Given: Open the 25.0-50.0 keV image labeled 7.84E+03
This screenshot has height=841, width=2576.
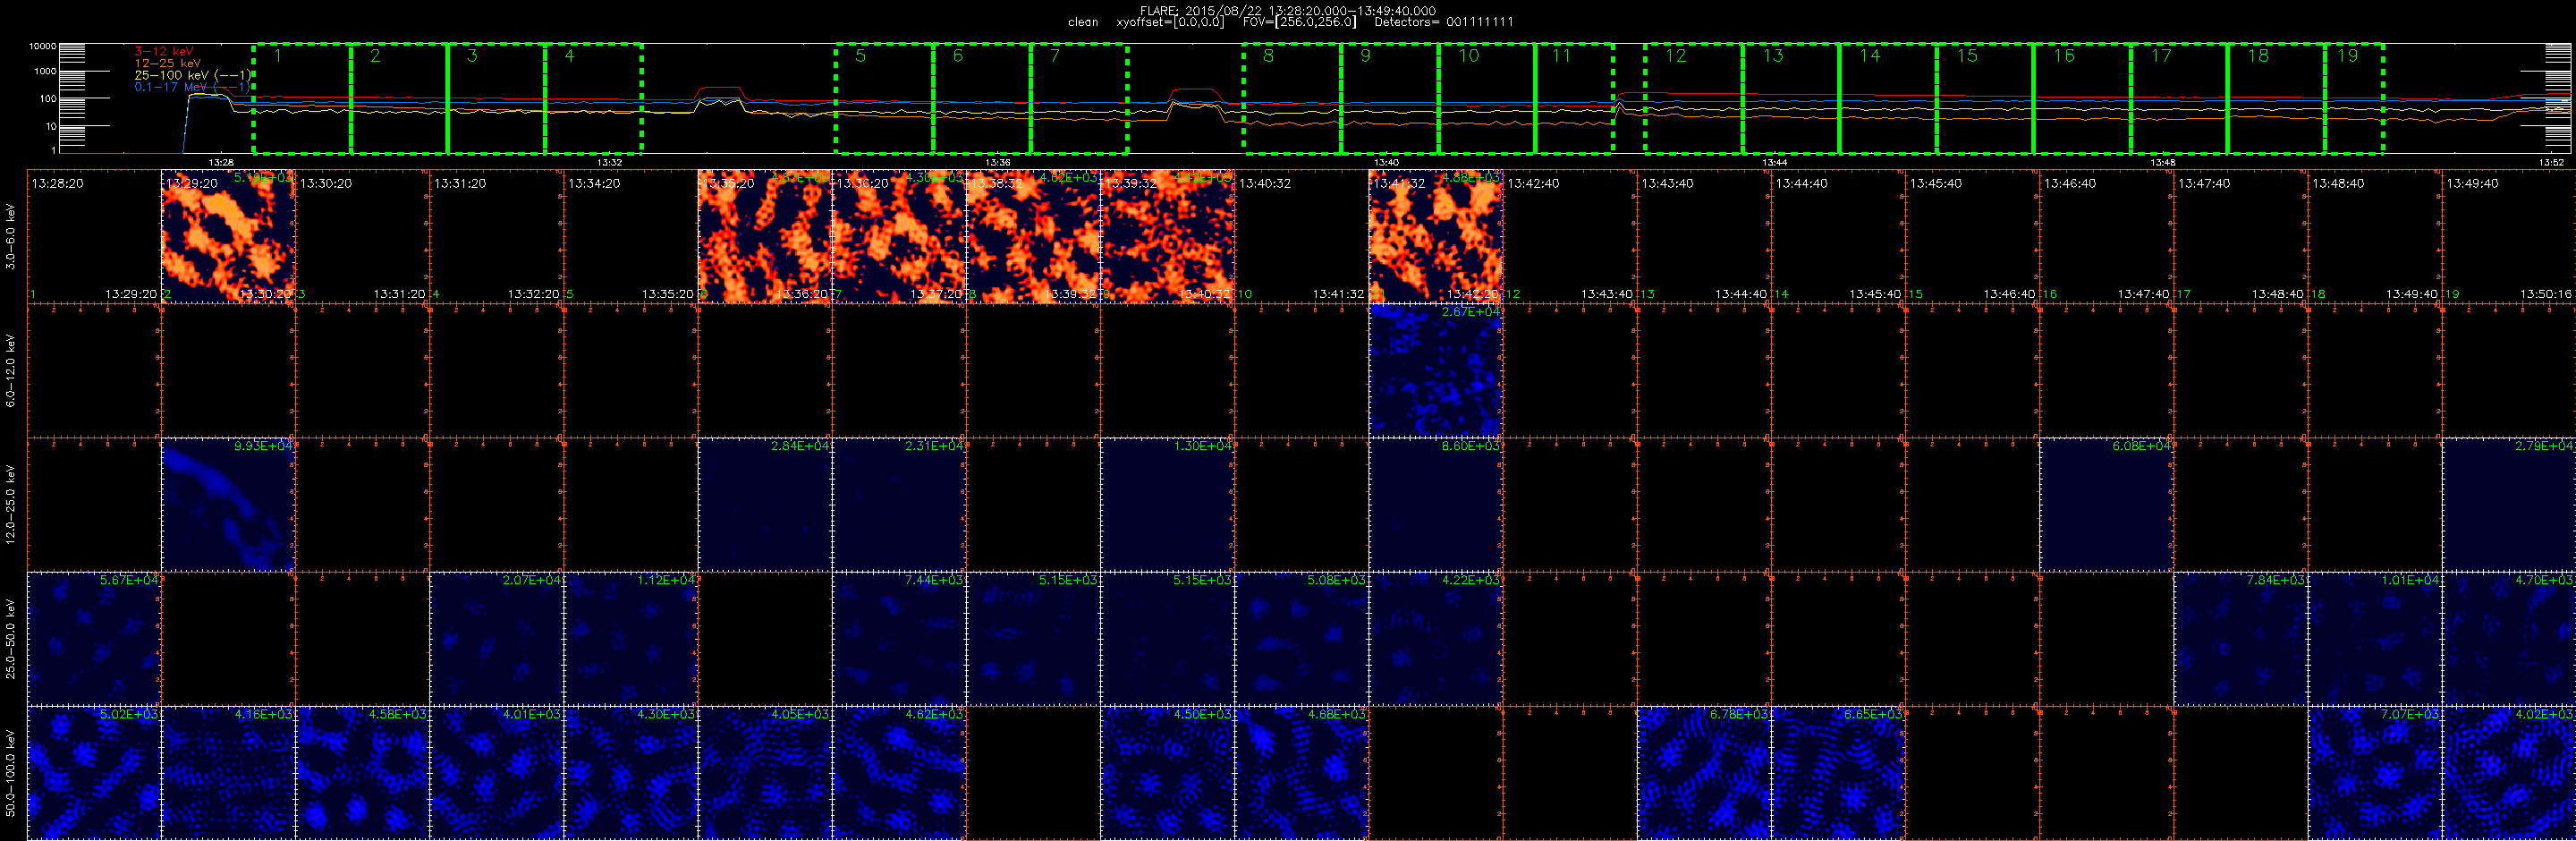Looking at the screenshot, I should [2241, 639].
